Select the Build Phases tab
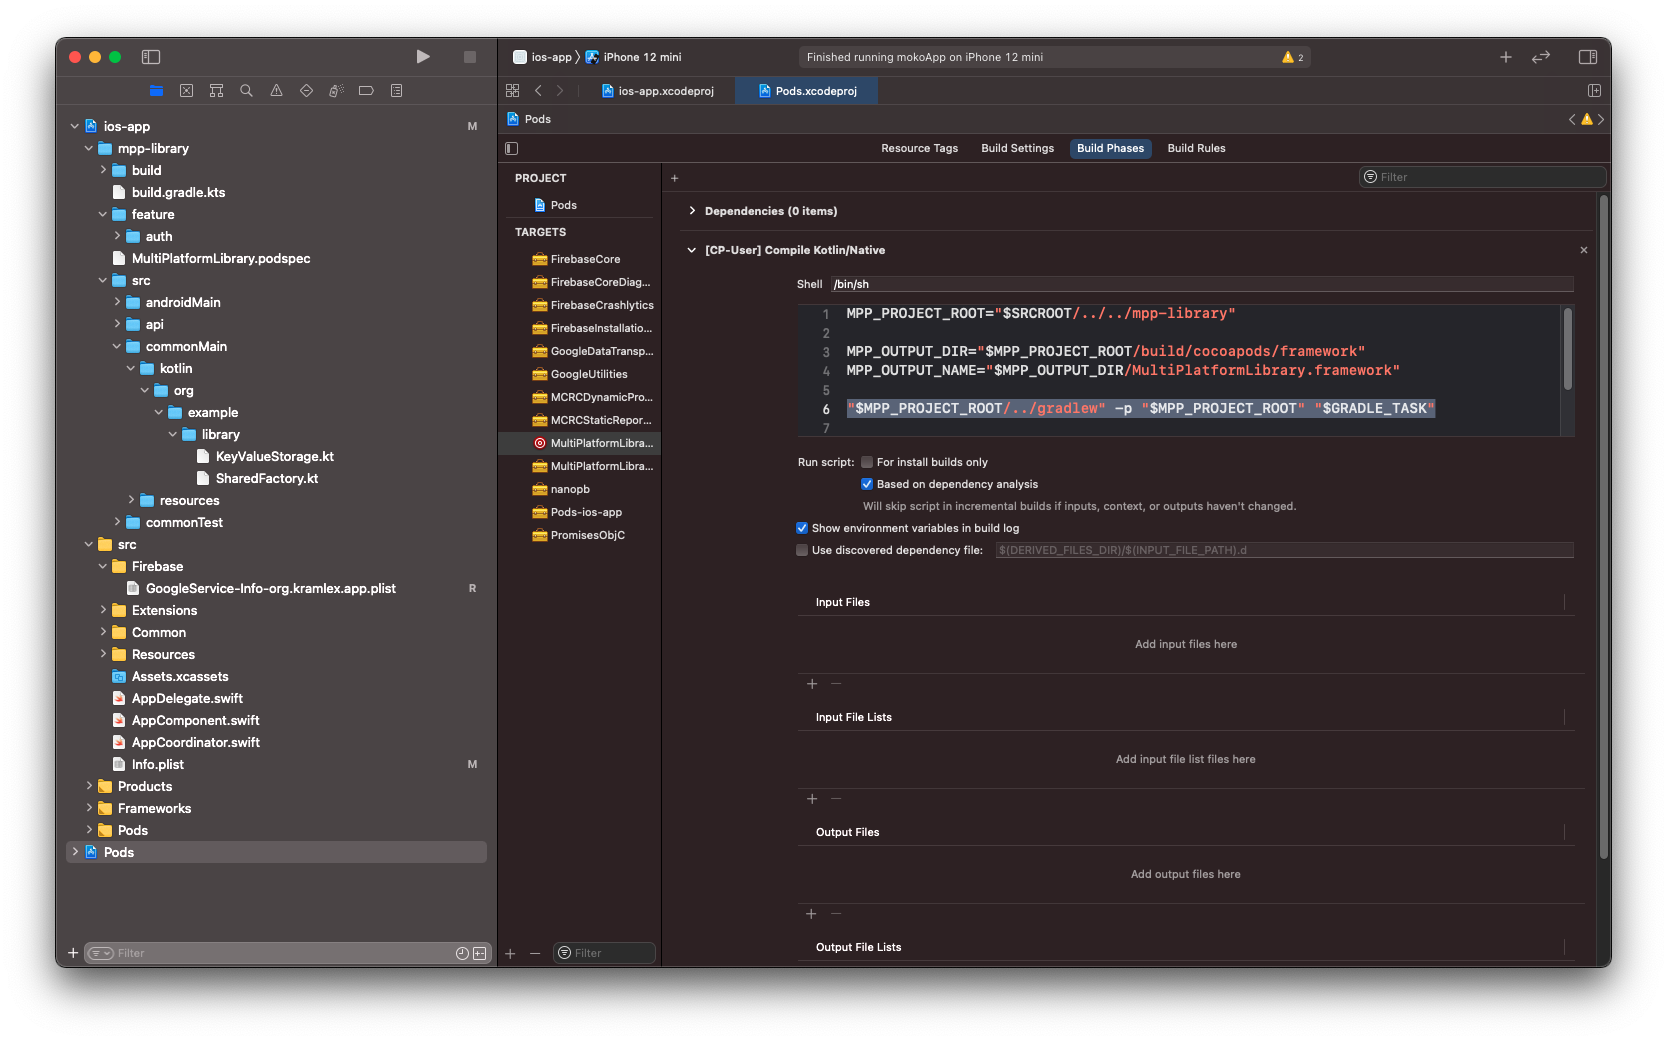The width and height of the screenshot is (1667, 1041). click(1110, 149)
